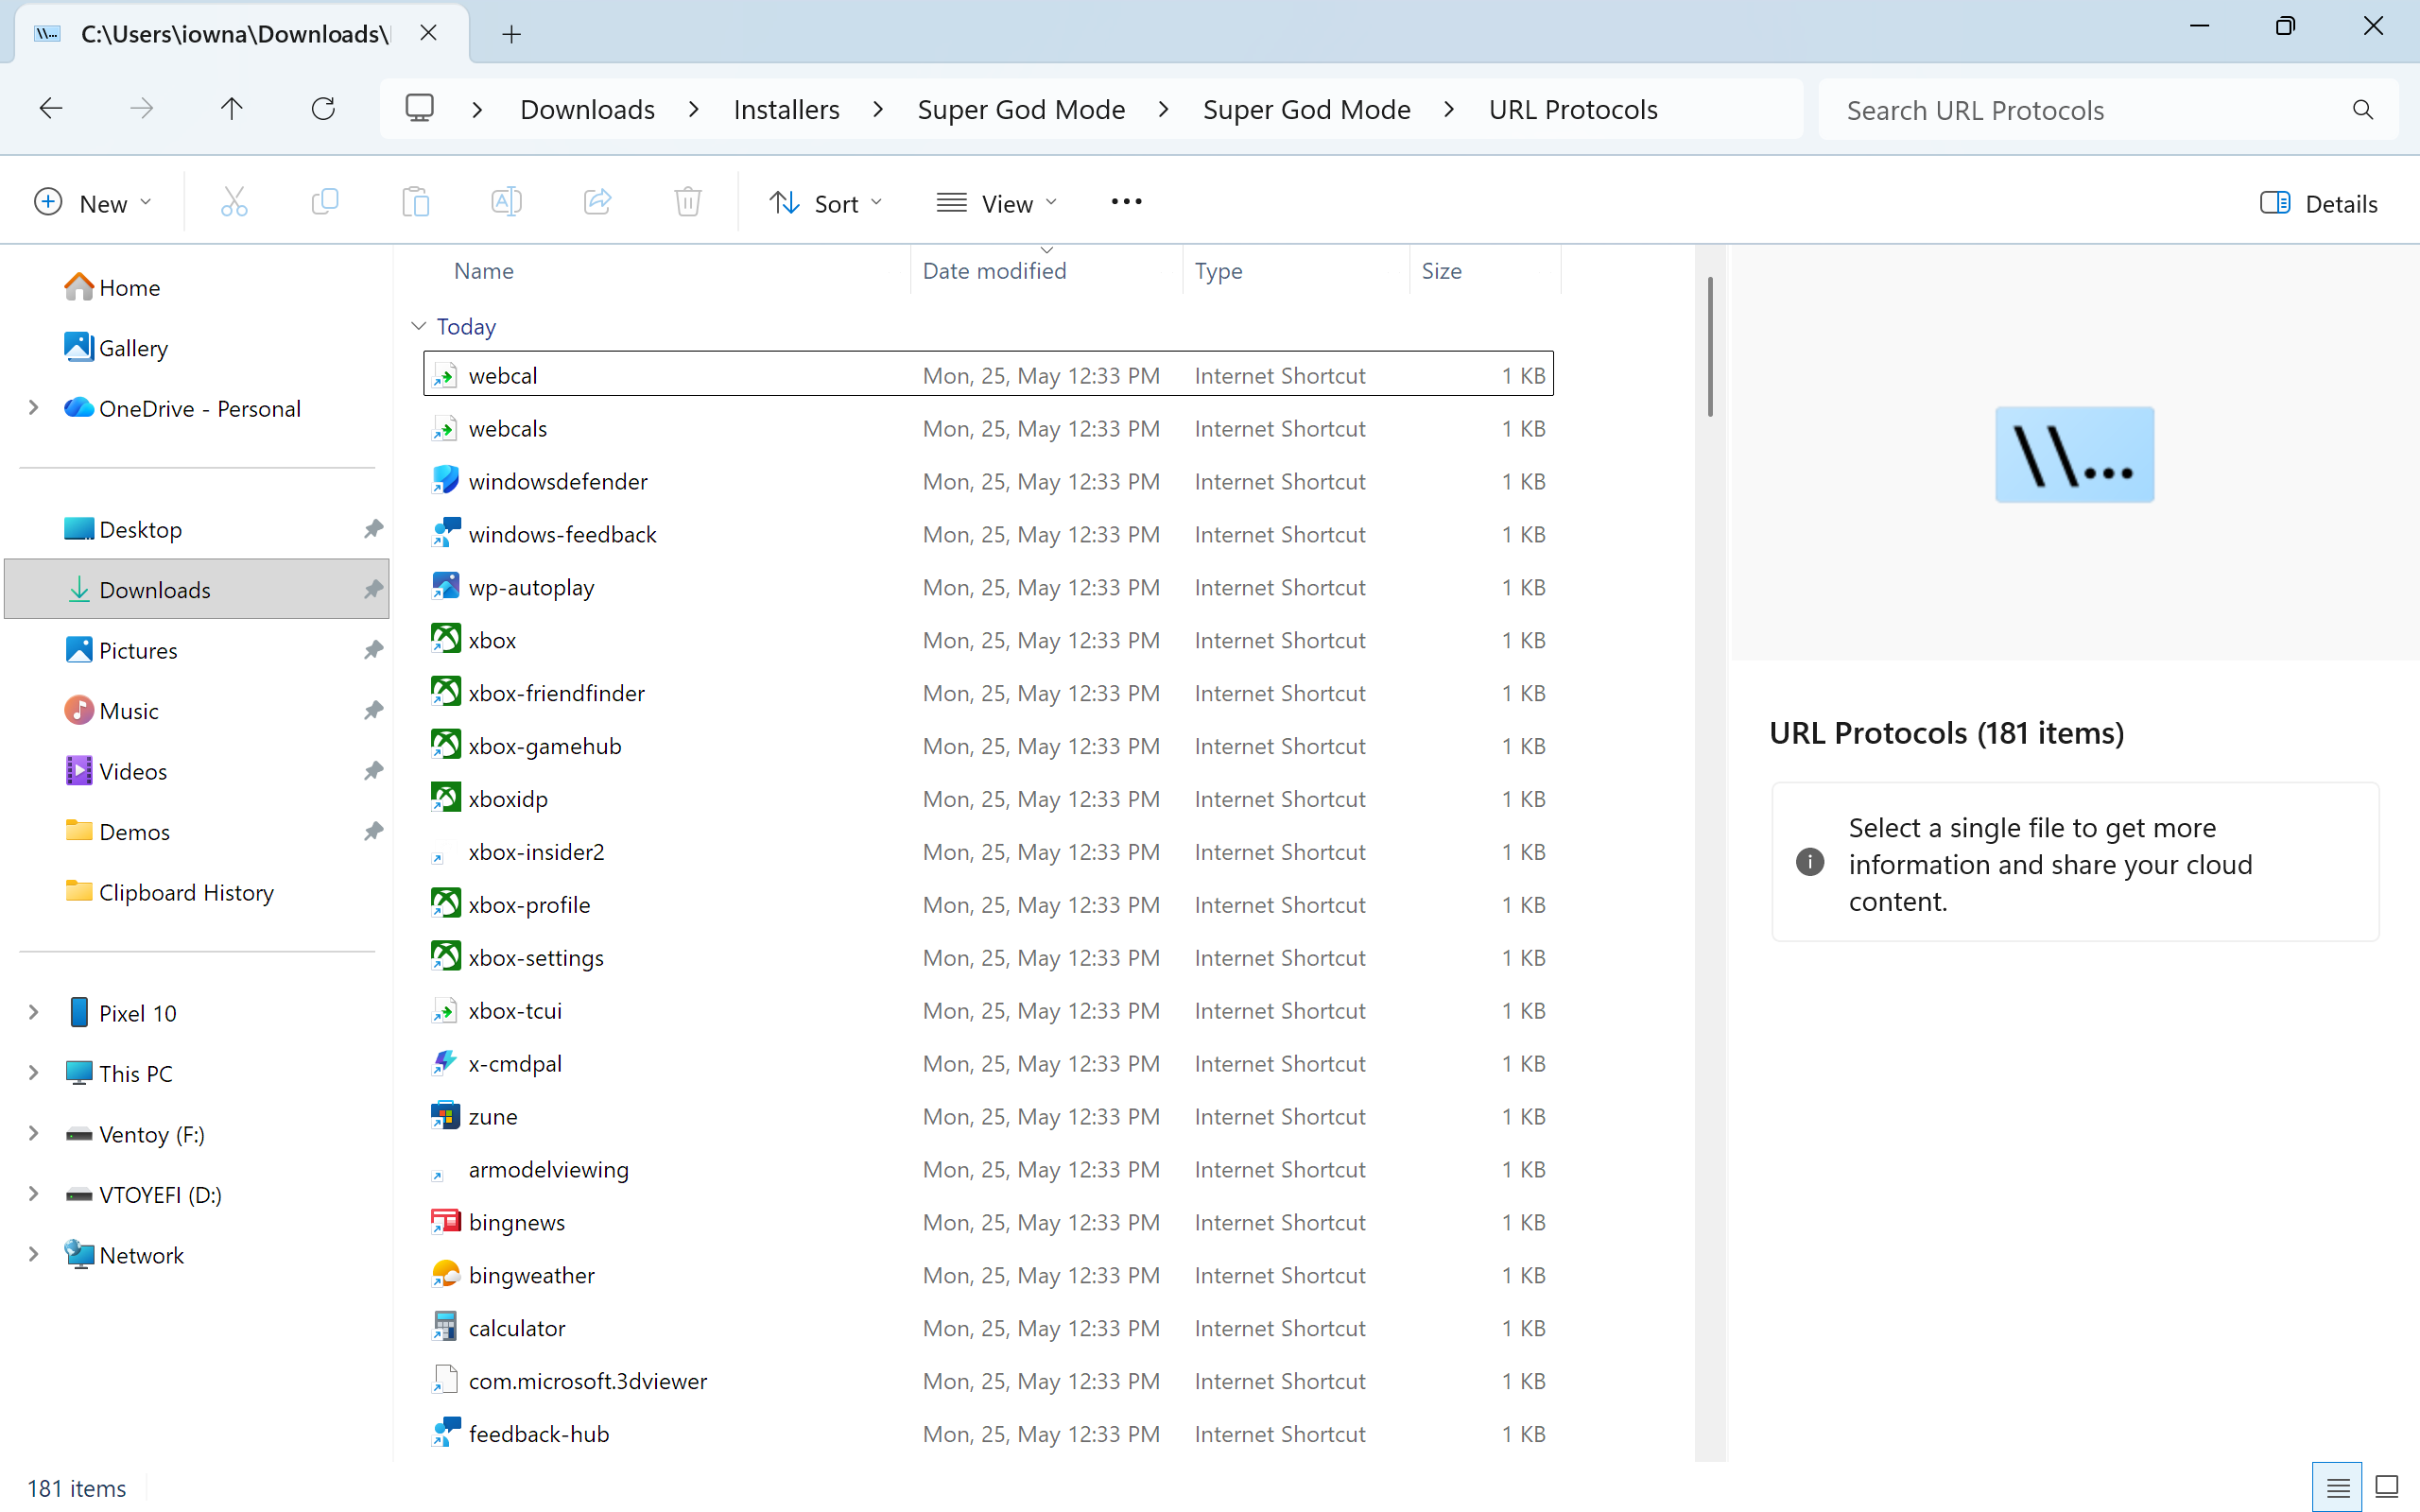Click the calculator file icon

[445, 1327]
